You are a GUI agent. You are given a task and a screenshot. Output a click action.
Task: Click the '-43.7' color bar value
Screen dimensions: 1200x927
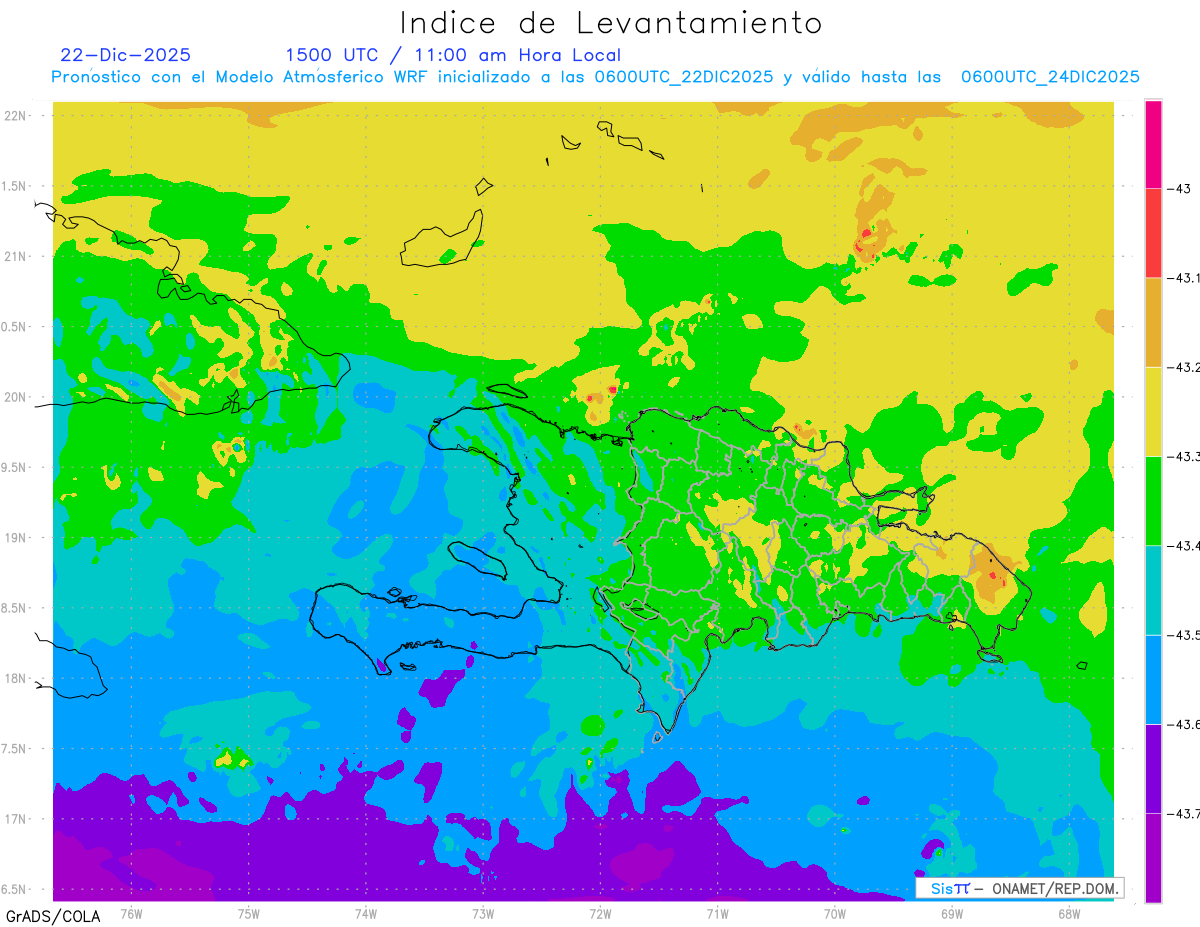[1183, 814]
